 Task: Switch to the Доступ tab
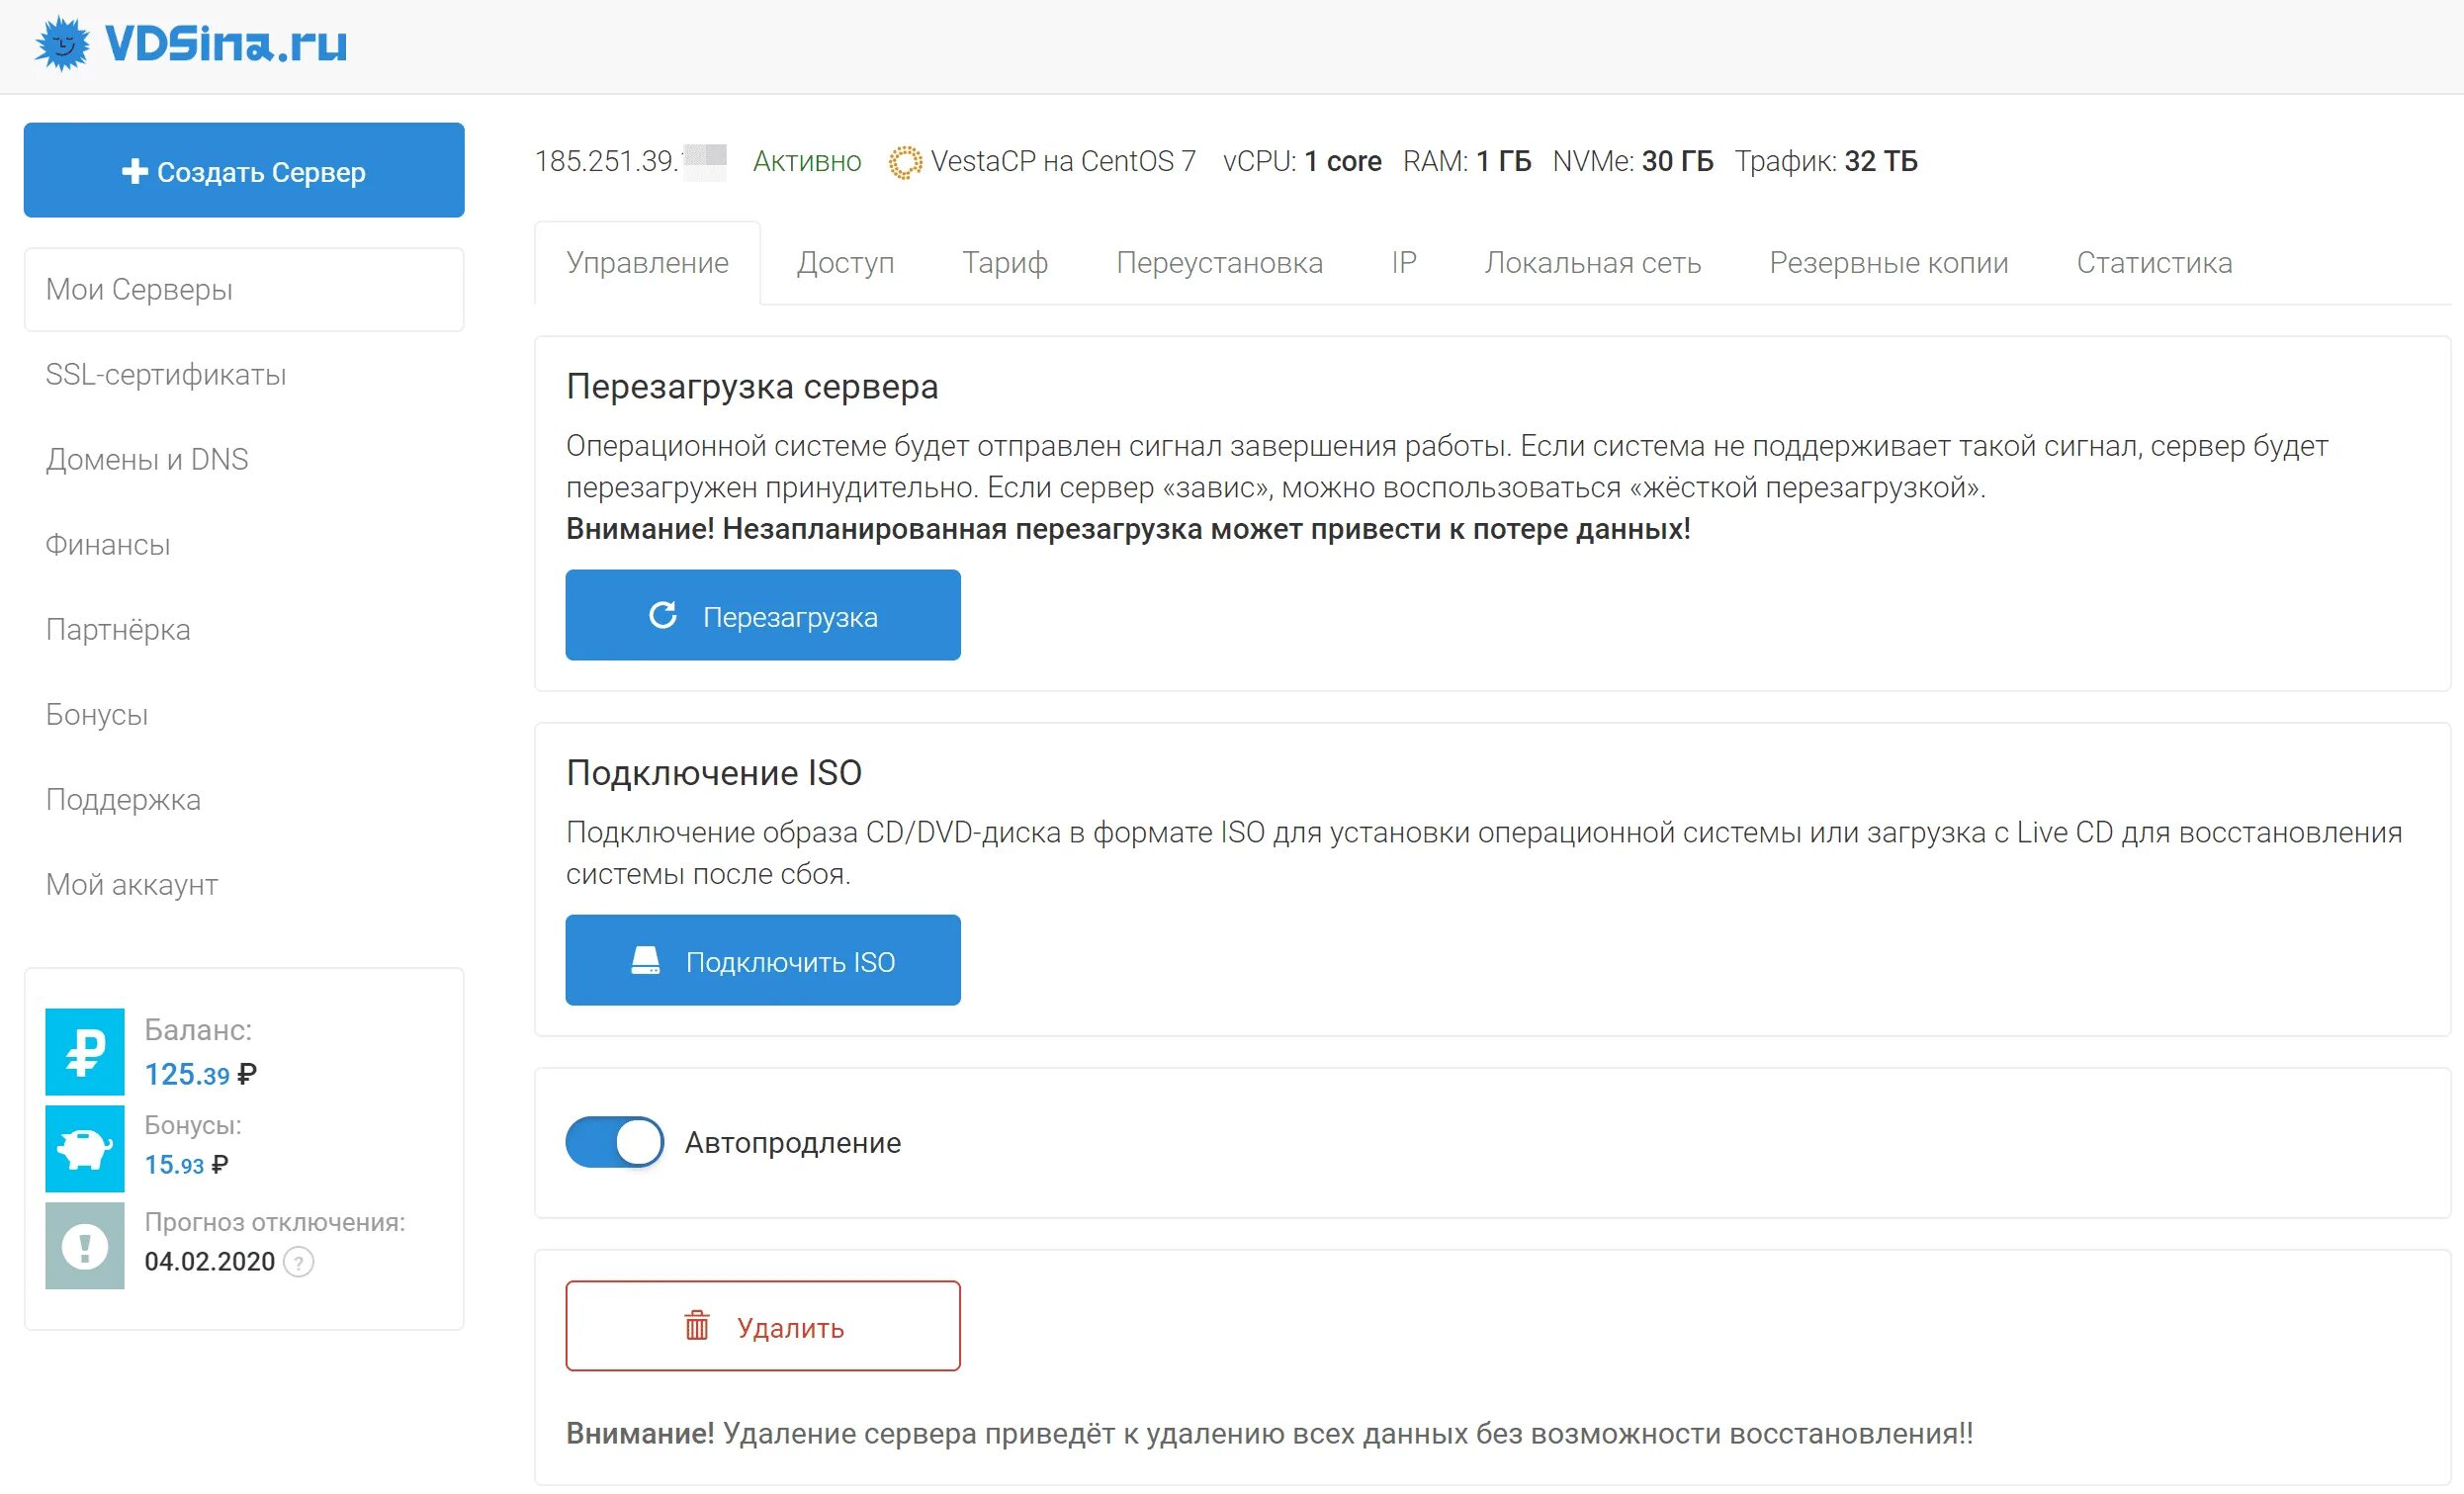[x=845, y=263]
